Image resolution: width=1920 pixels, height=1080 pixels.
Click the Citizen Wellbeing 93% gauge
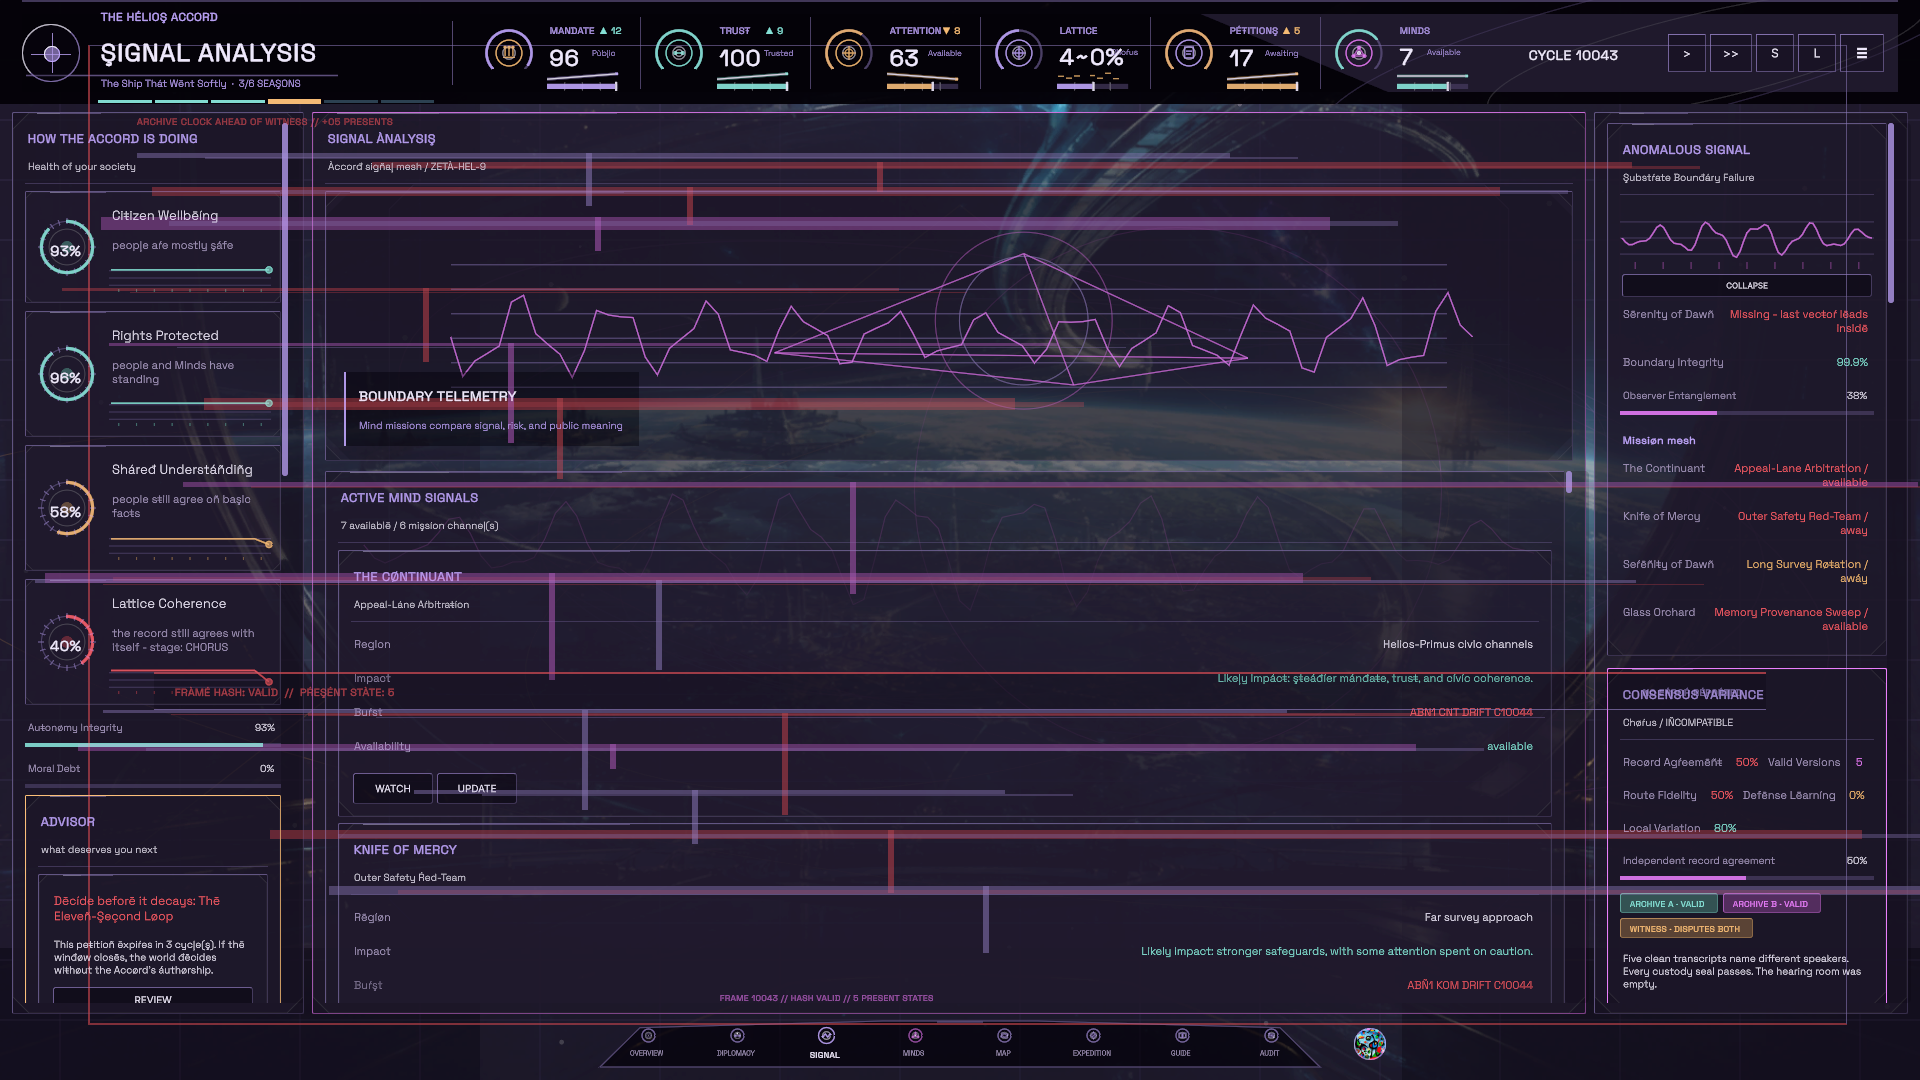[x=66, y=249]
